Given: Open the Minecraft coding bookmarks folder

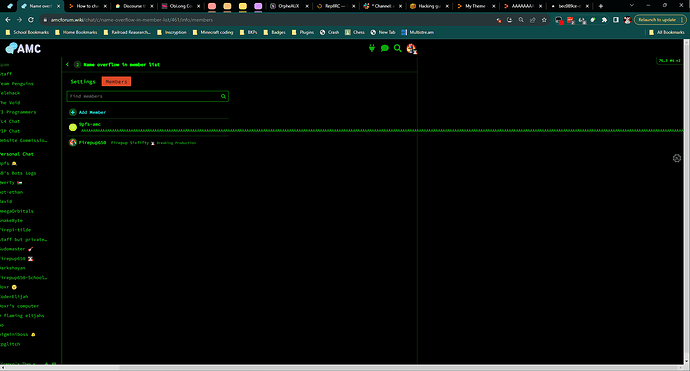Looking at the screenshot, I should click(213, 32).
